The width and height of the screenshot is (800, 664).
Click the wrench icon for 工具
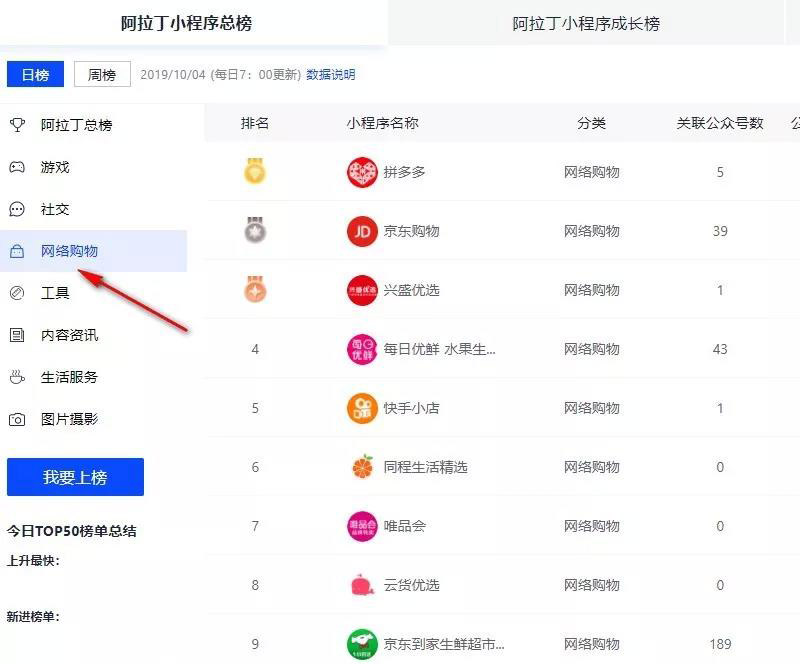pyautogui.click(x=17, y=293)
